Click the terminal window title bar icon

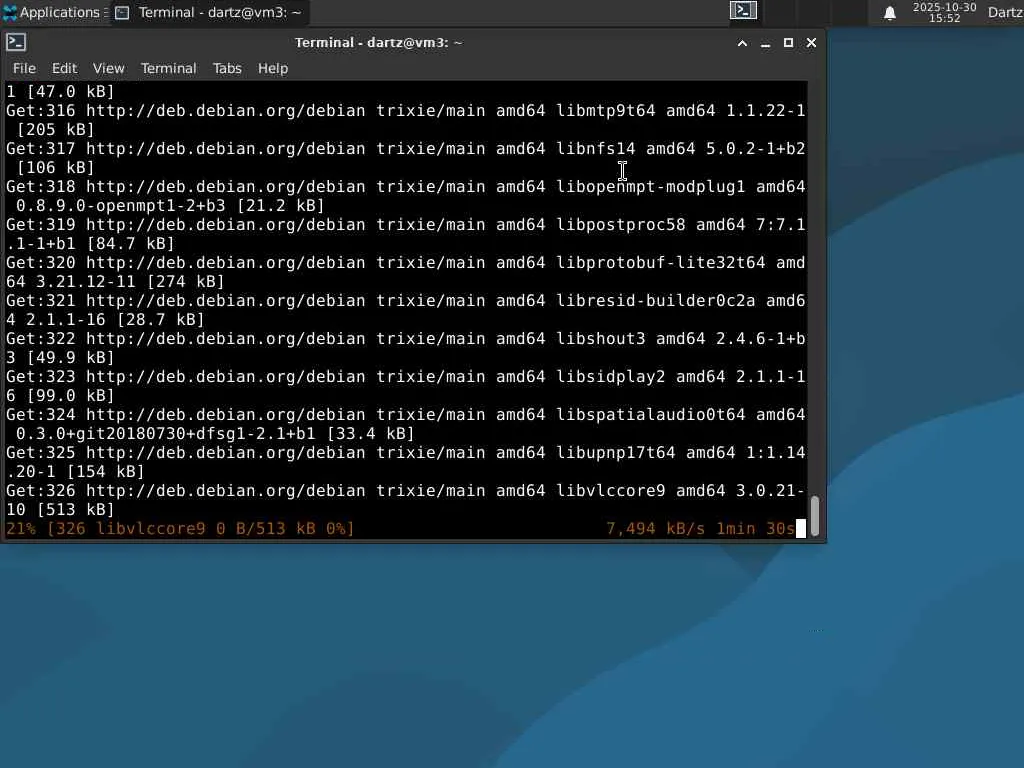pos(16,42)
